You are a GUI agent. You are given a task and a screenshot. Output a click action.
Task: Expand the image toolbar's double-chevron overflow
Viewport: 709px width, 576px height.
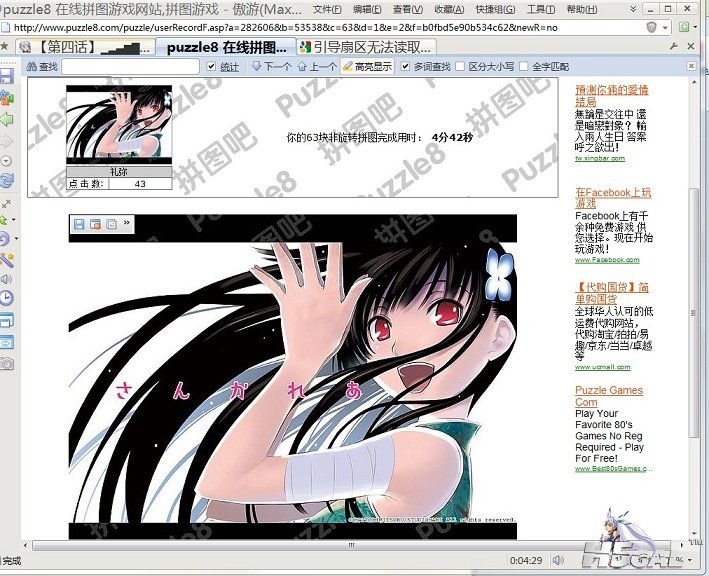tap(127, 224)
